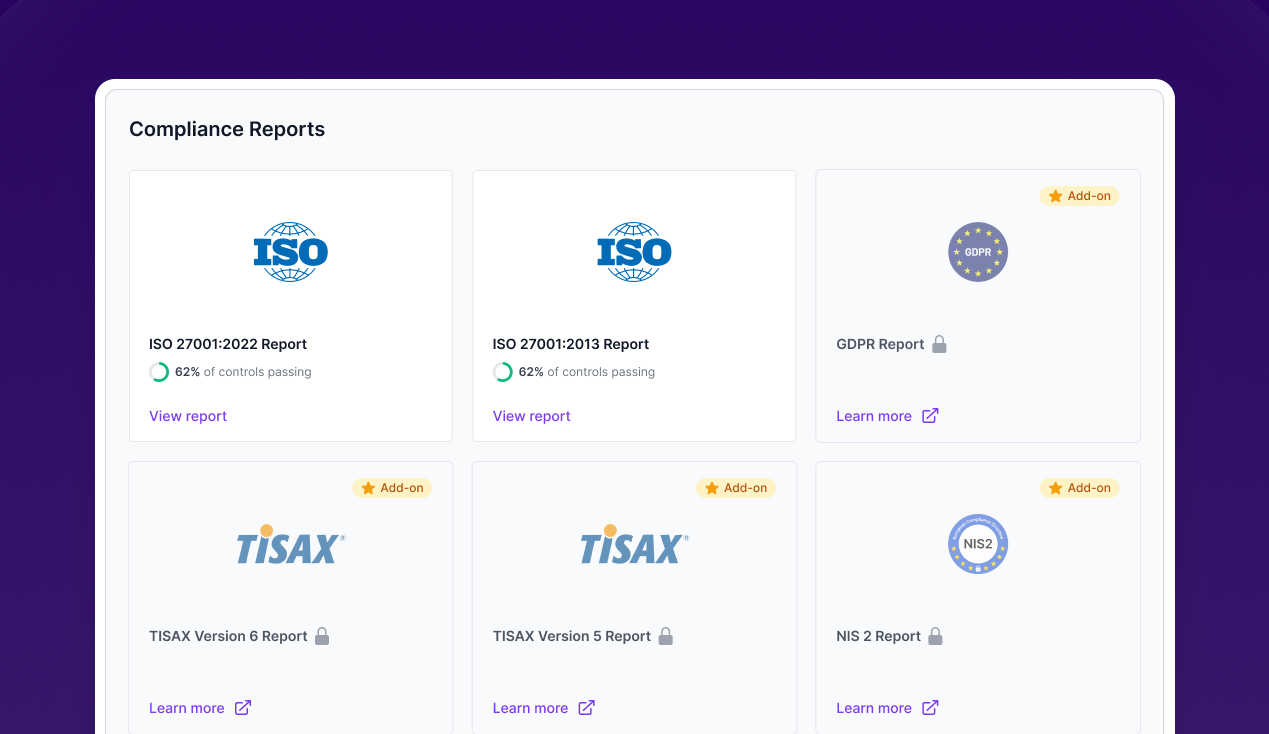Click the TISAX logo on the Version 5 card
Screen dimensions: 1269x734
coord(634,544)
